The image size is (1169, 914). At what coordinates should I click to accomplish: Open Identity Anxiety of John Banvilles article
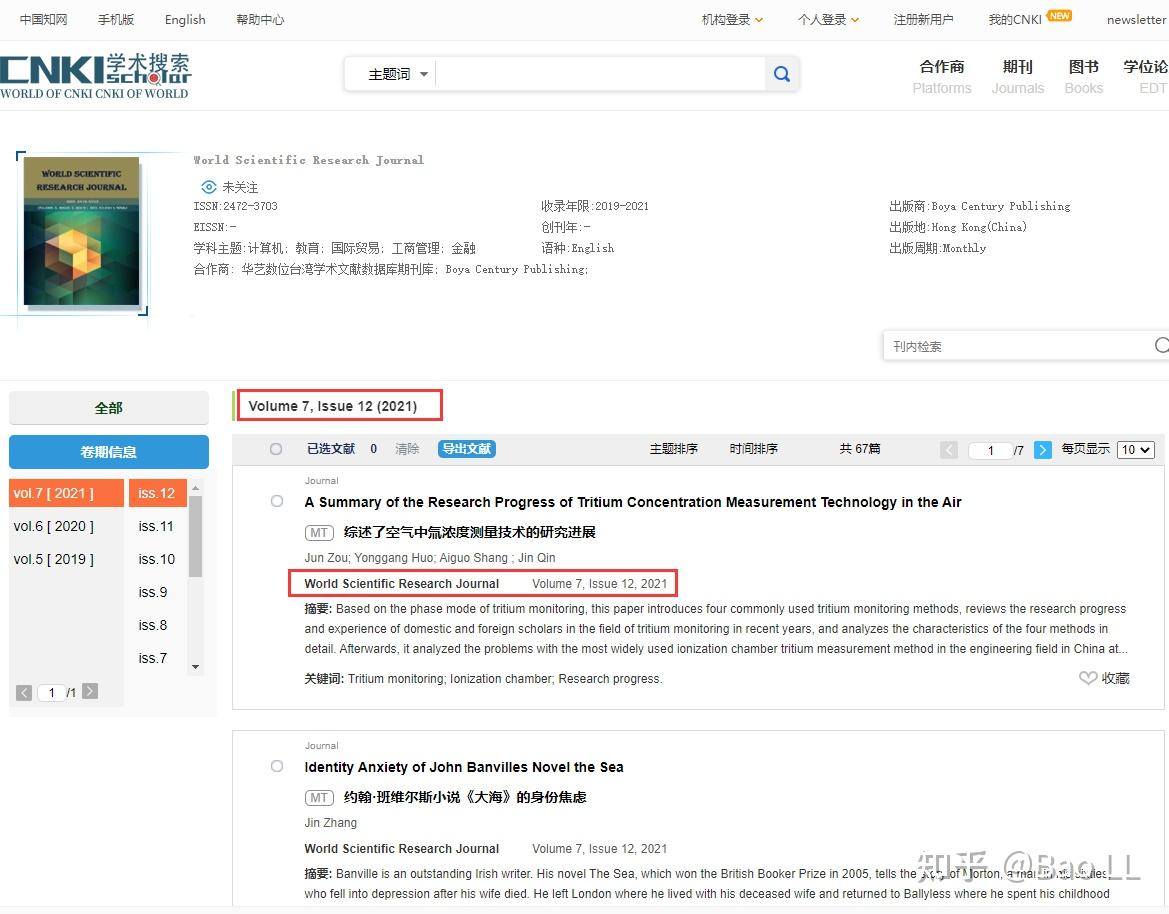(464, 767)
